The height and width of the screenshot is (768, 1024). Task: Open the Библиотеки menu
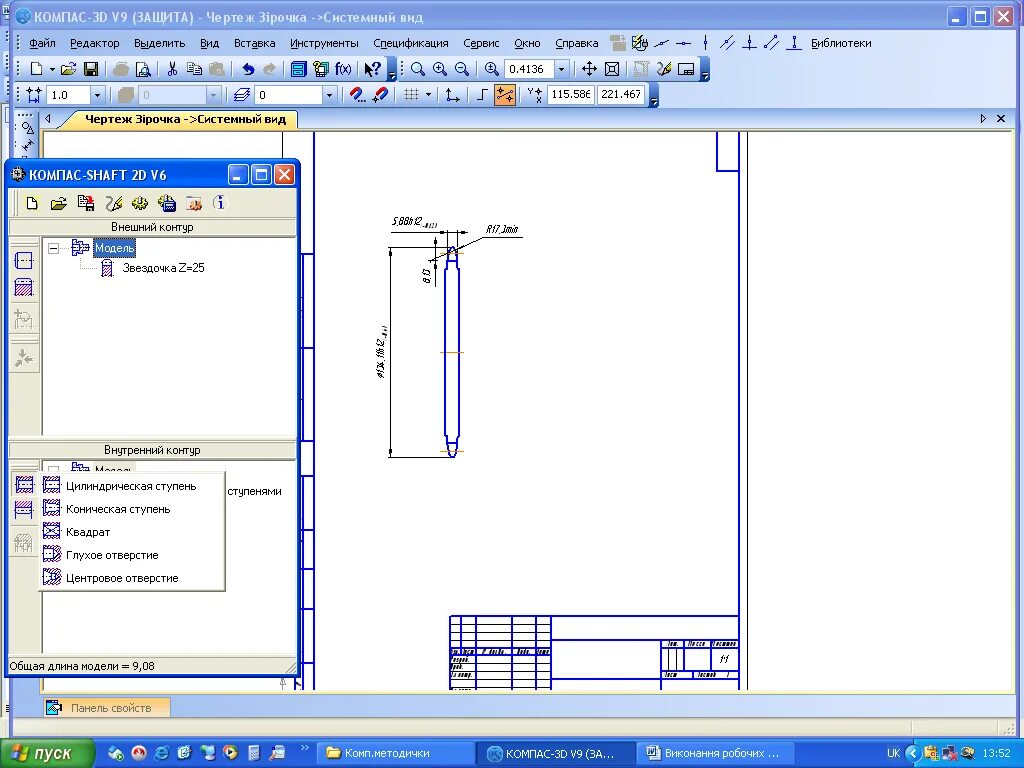[x=841, y=43]
